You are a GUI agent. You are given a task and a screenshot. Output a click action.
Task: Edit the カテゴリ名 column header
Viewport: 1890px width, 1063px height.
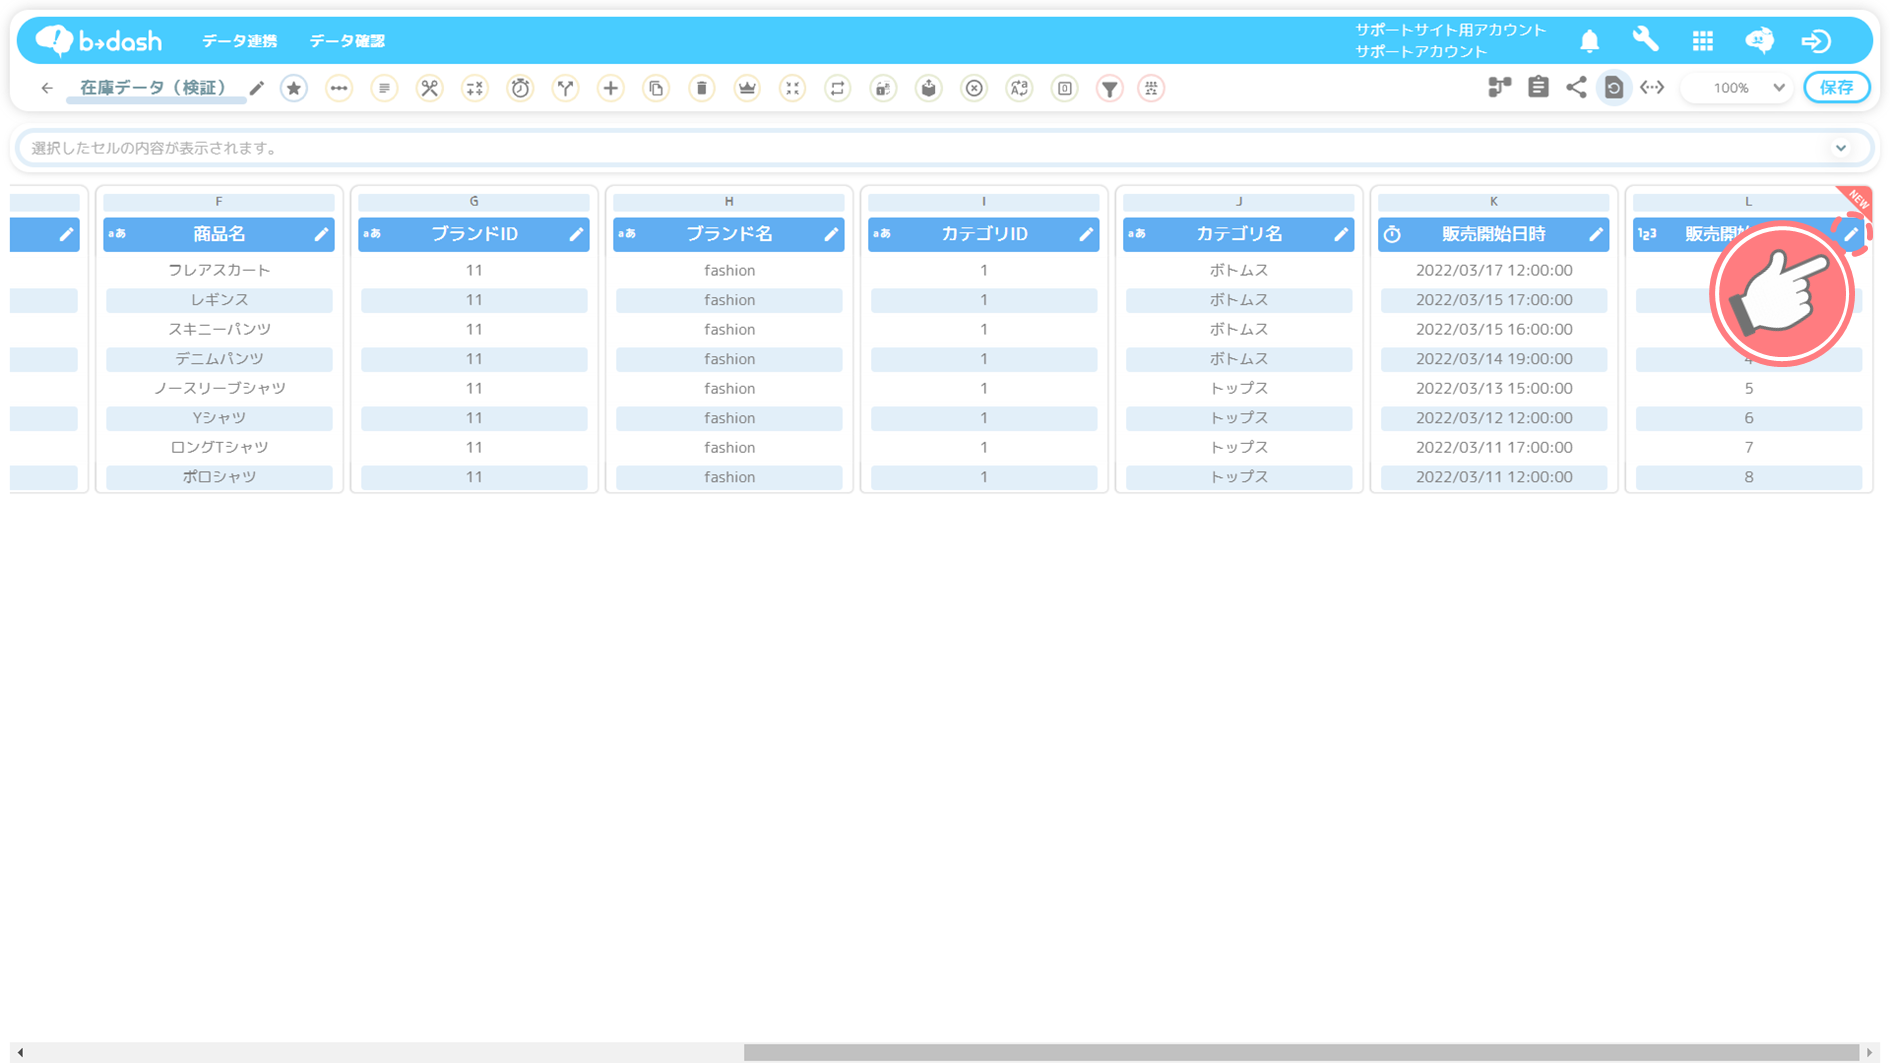coord(1341,234)
